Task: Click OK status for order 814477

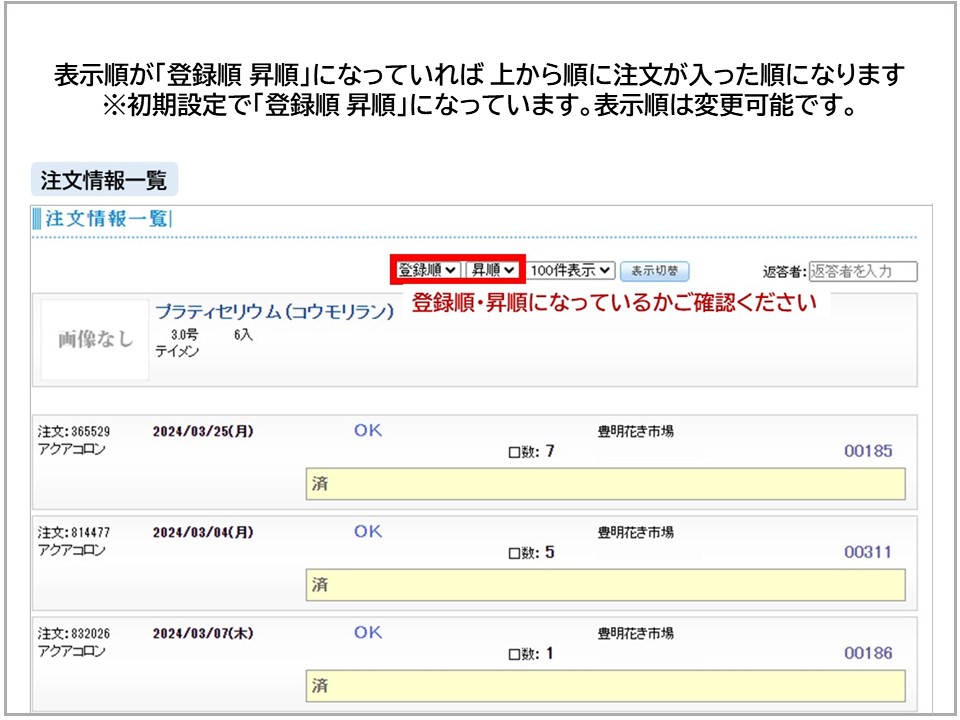Action: point(368,531)
